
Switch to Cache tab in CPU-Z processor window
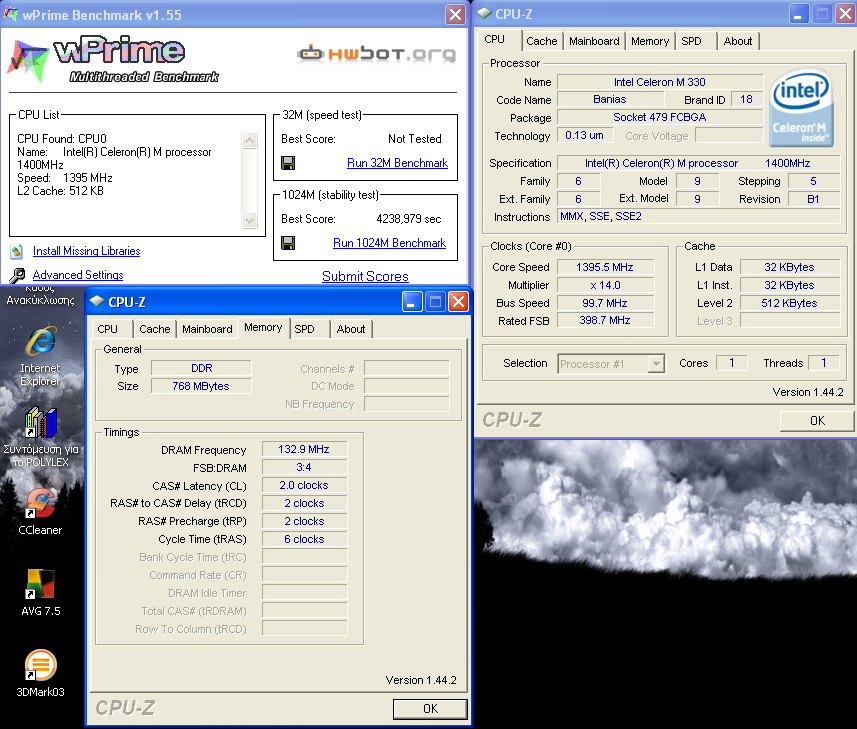pos(541,41)
